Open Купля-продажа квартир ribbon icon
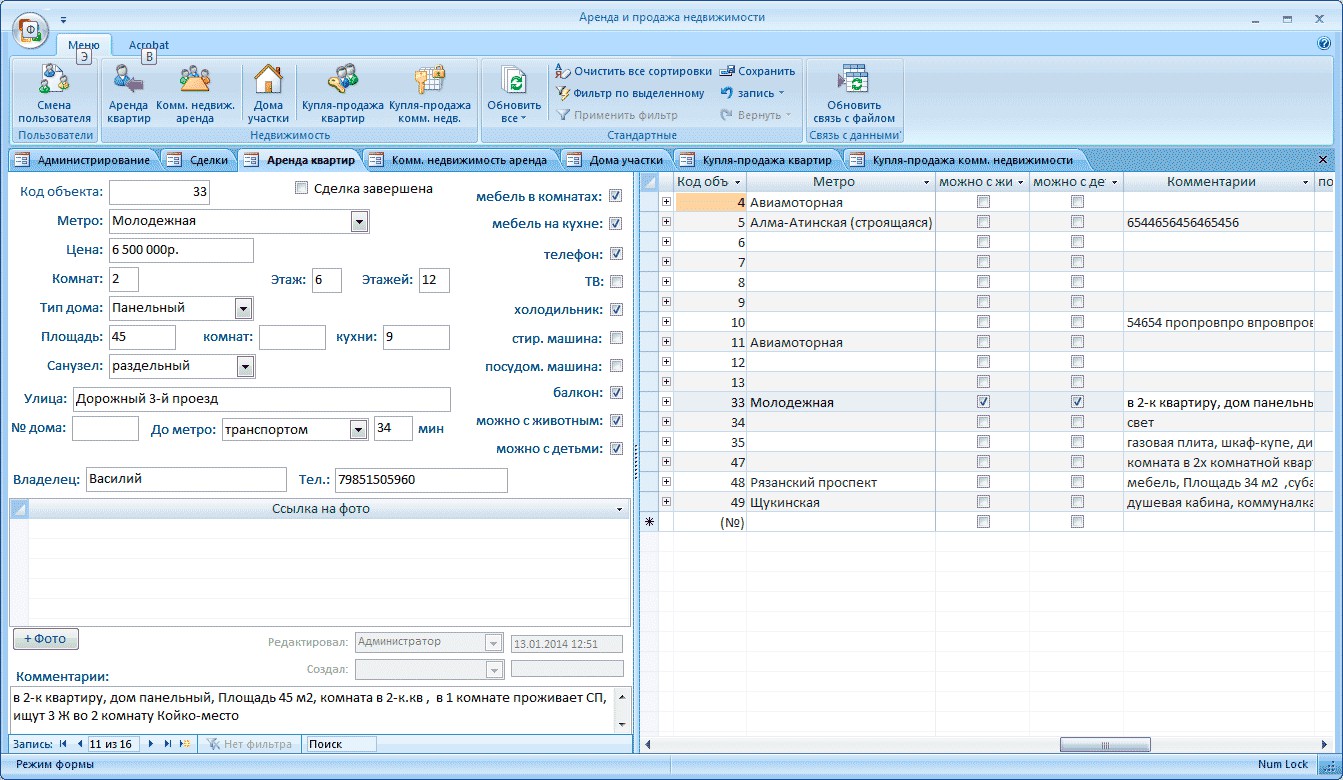Image resolution: width=1343 pixels, height=780 pixels. pyautogui.click(x=343, y=80)
